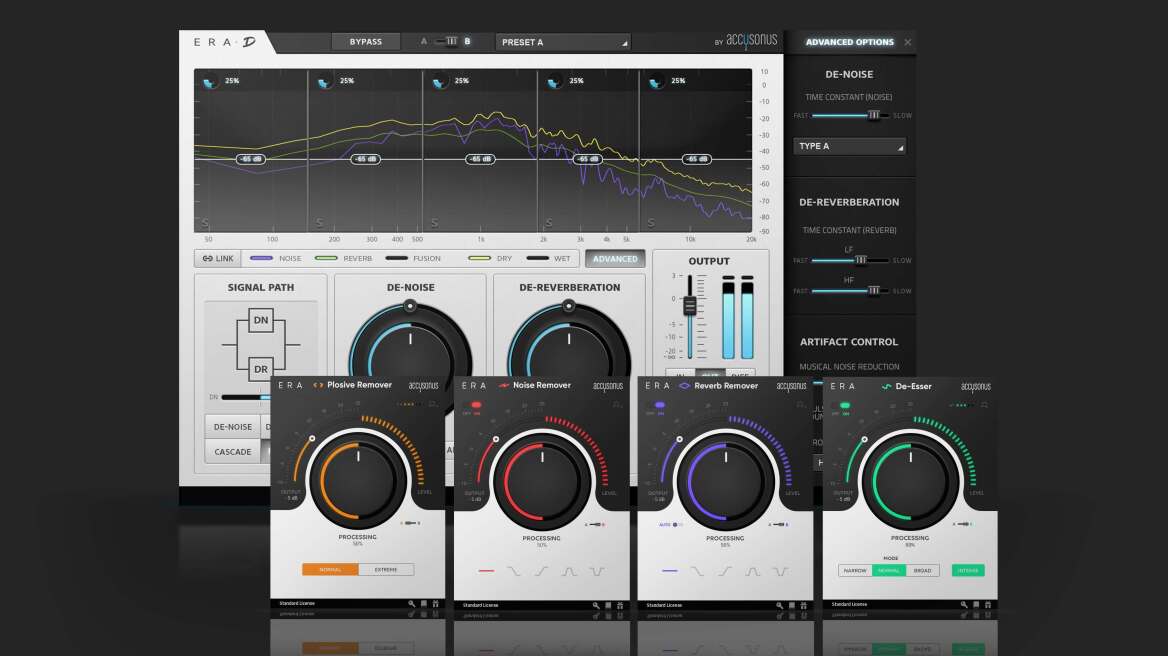Select Extreme mode in Plosive Remover

386,569
